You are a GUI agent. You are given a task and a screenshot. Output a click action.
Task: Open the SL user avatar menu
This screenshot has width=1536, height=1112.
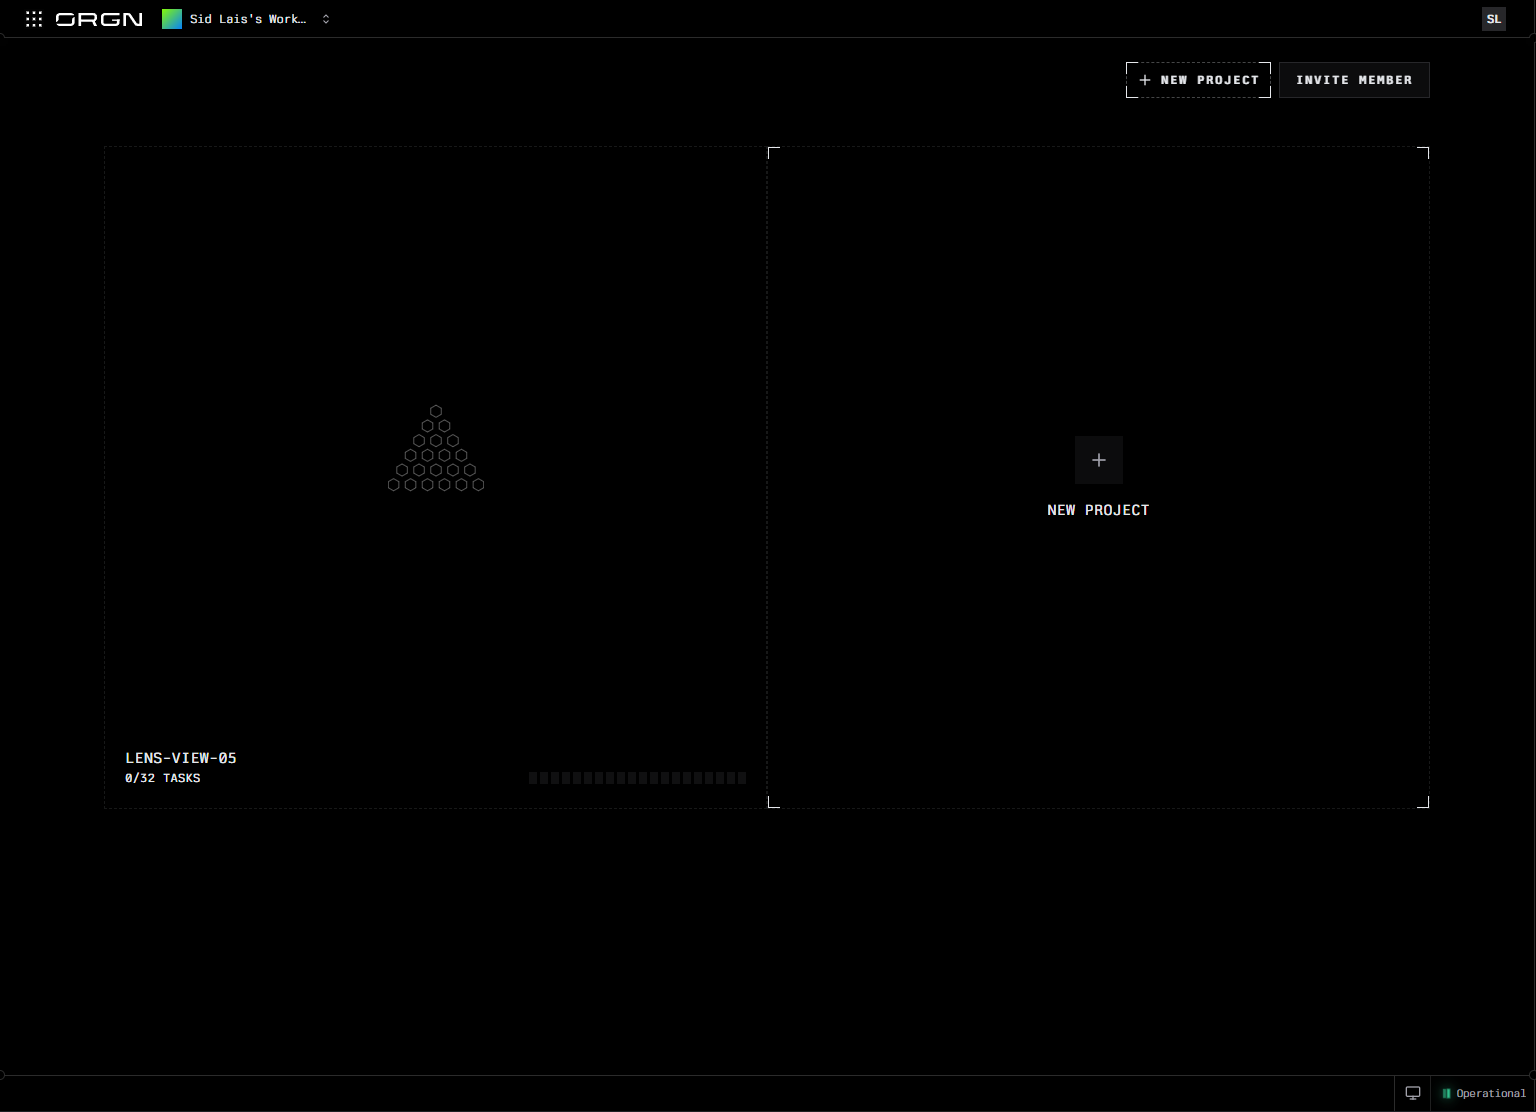pos(1493,19)
